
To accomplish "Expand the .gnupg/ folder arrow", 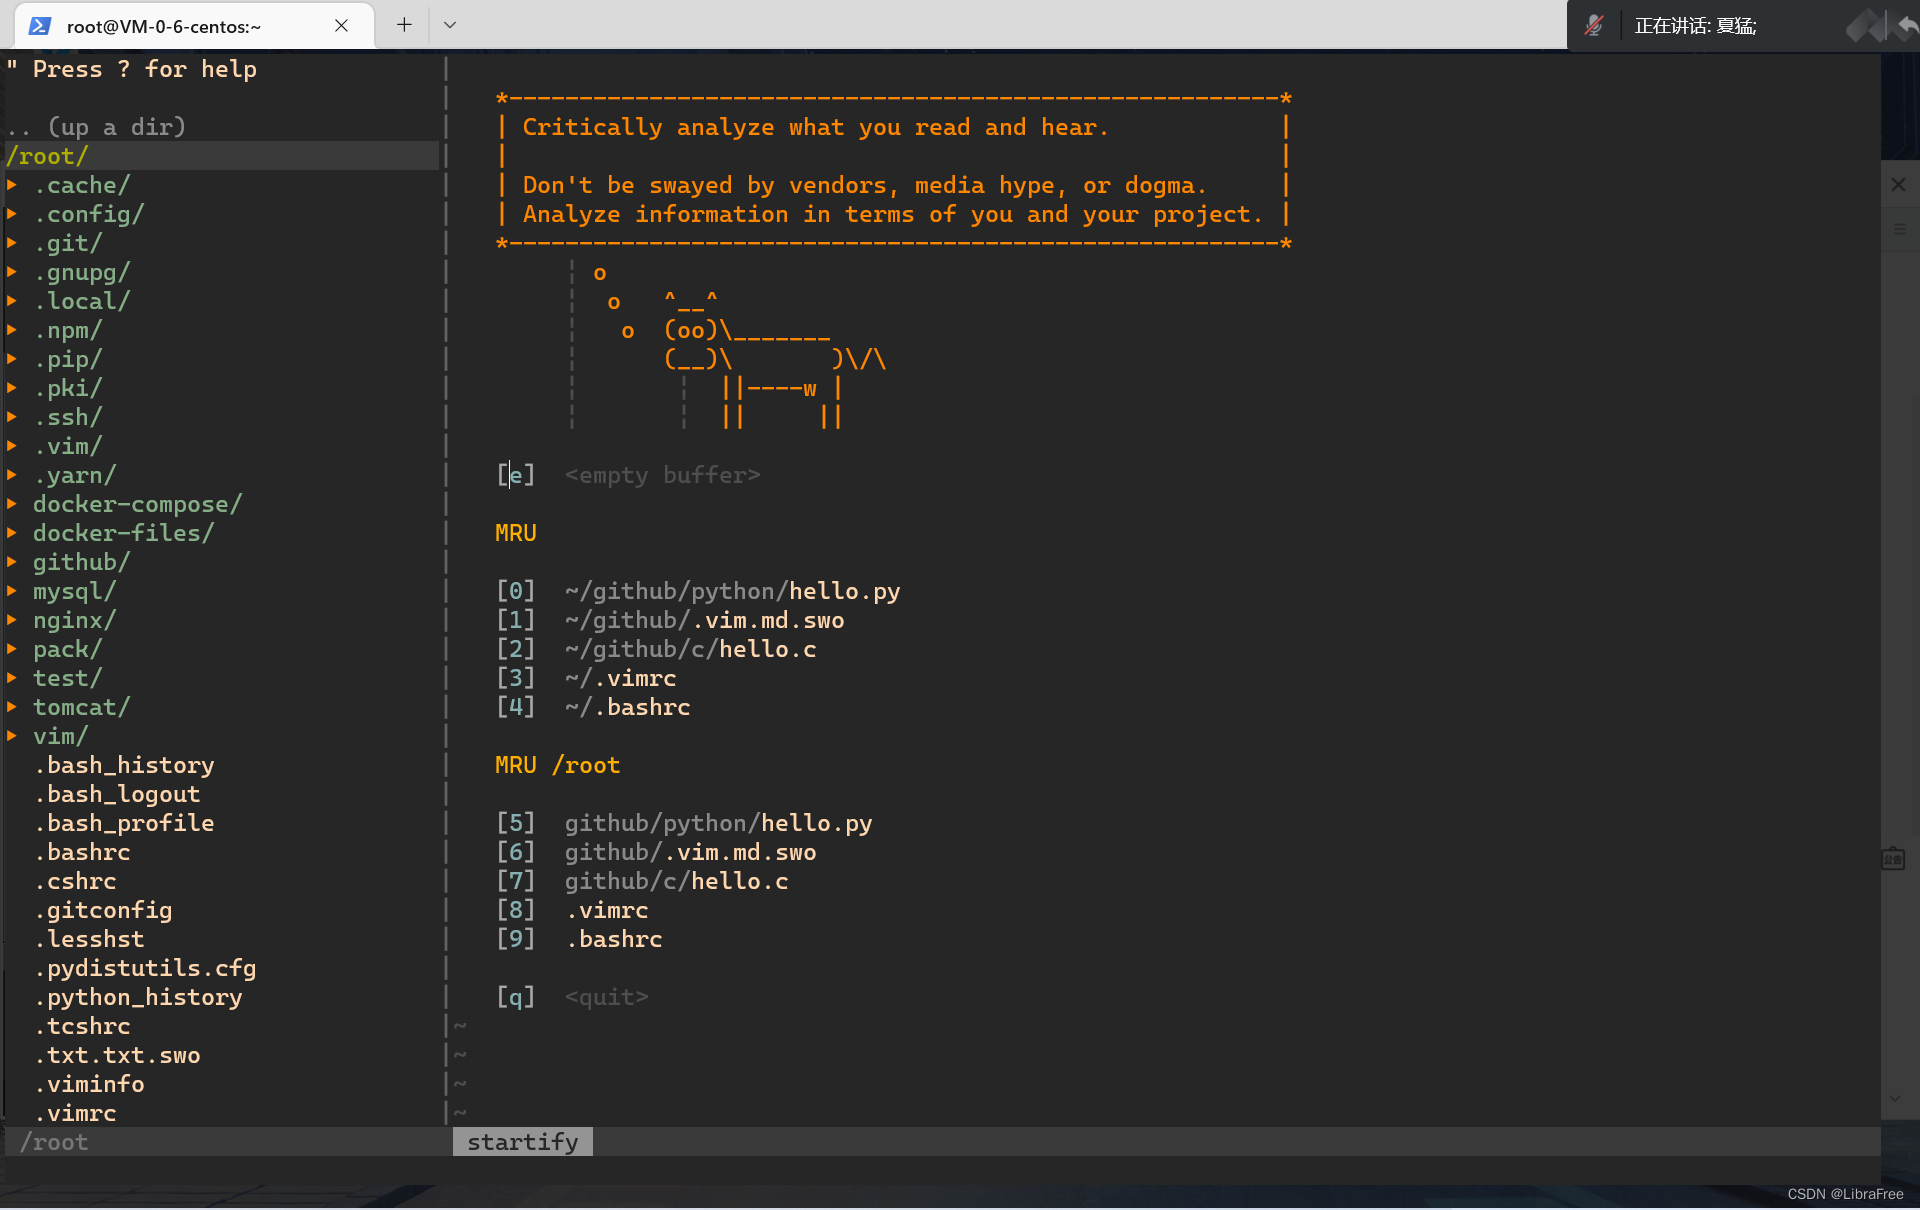I will click(12, 272).
